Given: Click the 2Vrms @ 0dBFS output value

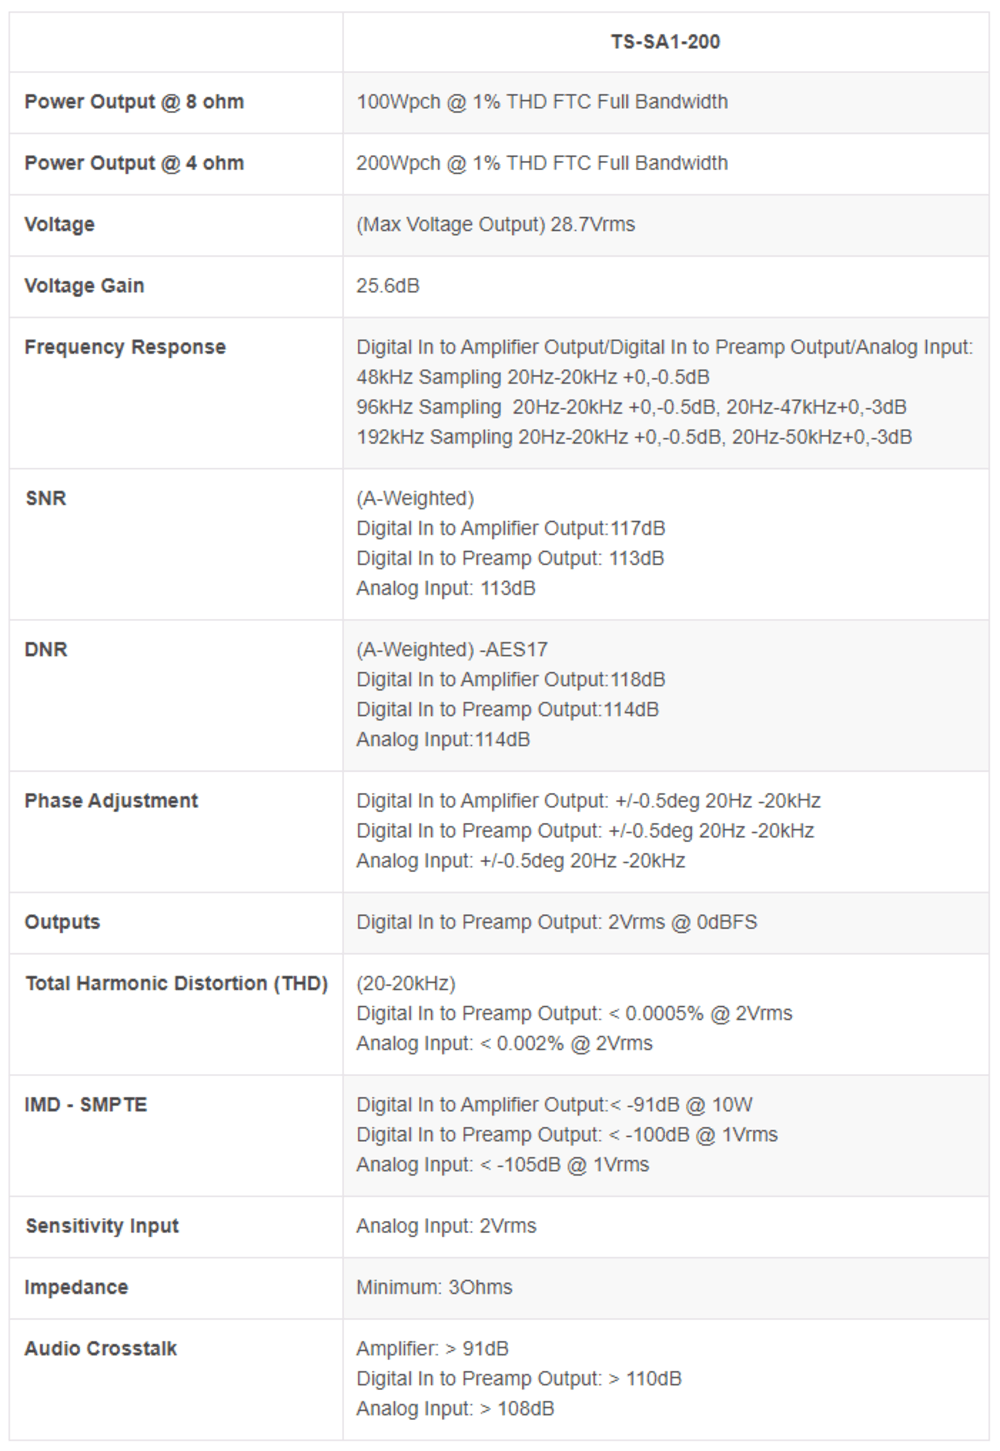Looking at the screenshot, I should [682, 922].
